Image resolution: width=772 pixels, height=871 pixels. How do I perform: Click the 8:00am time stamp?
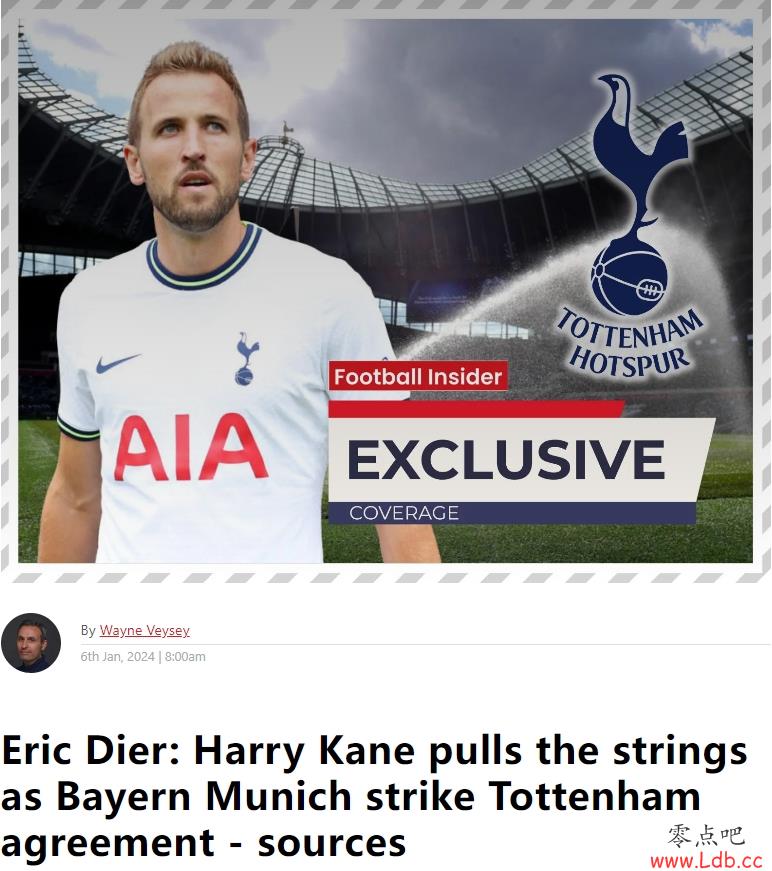pyautogui.click(x=186, y=657)
